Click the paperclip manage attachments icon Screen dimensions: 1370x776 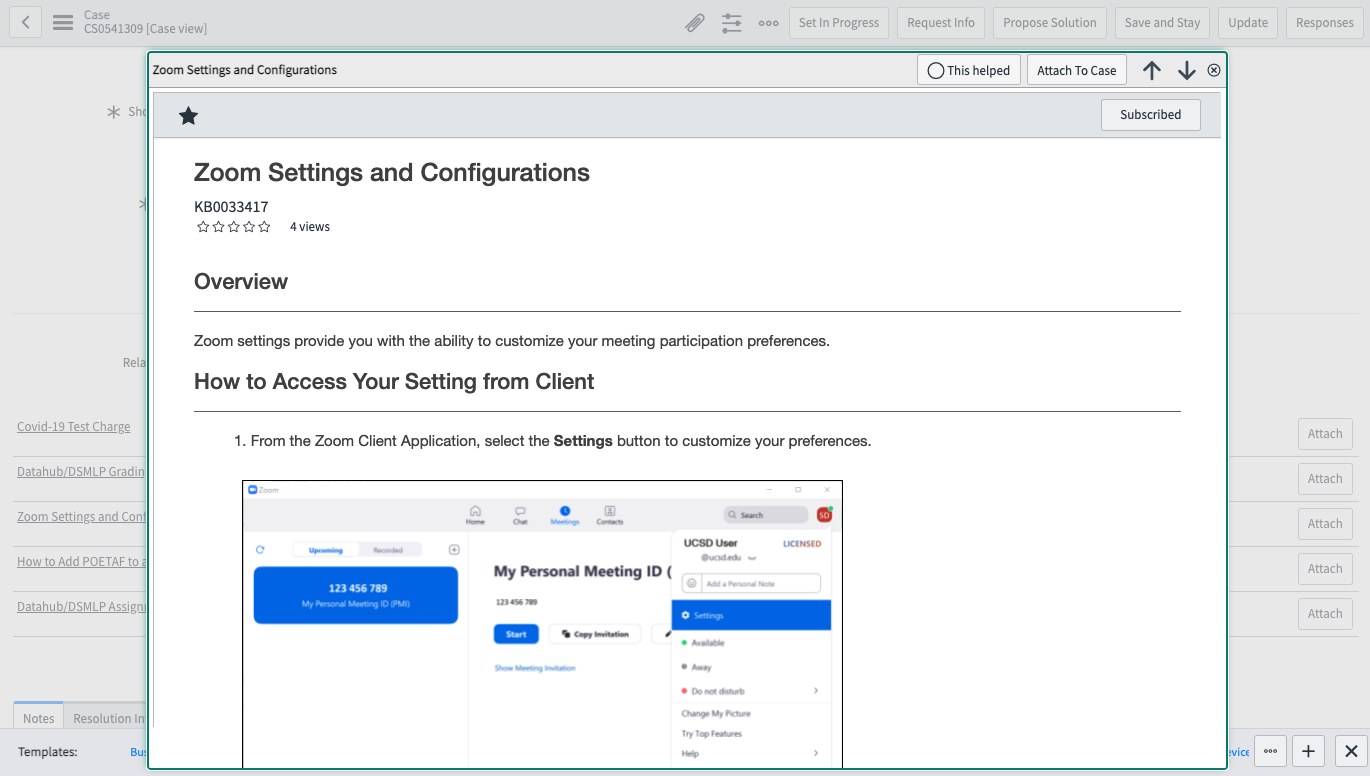pyautogui.click(x=694, y=23)
